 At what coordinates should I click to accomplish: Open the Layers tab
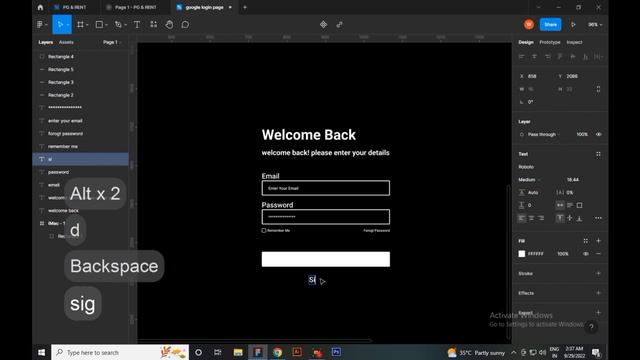[45, 42]
